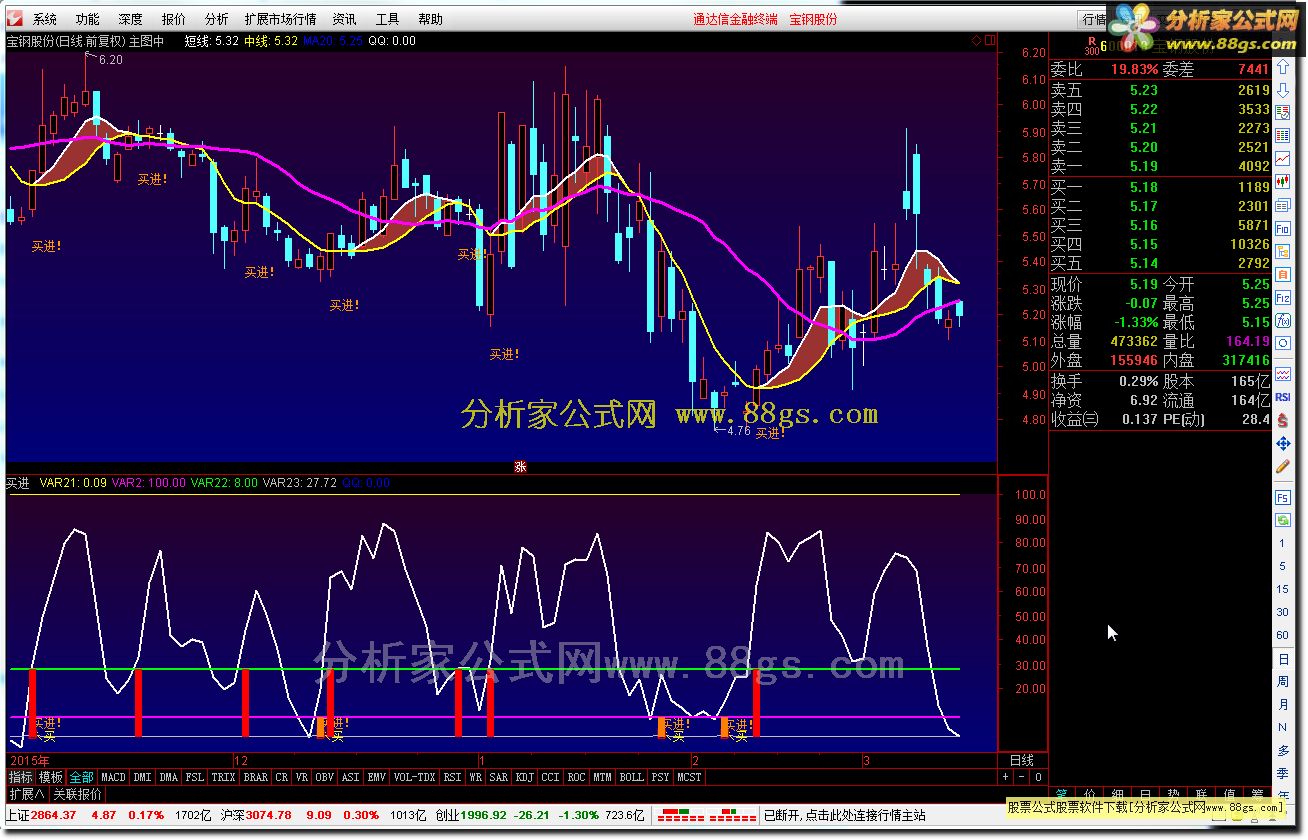The height and width of the screenshot is (840, 1308).
Task: Click the 宝钢股份 title link
Action: pos(814,19)
